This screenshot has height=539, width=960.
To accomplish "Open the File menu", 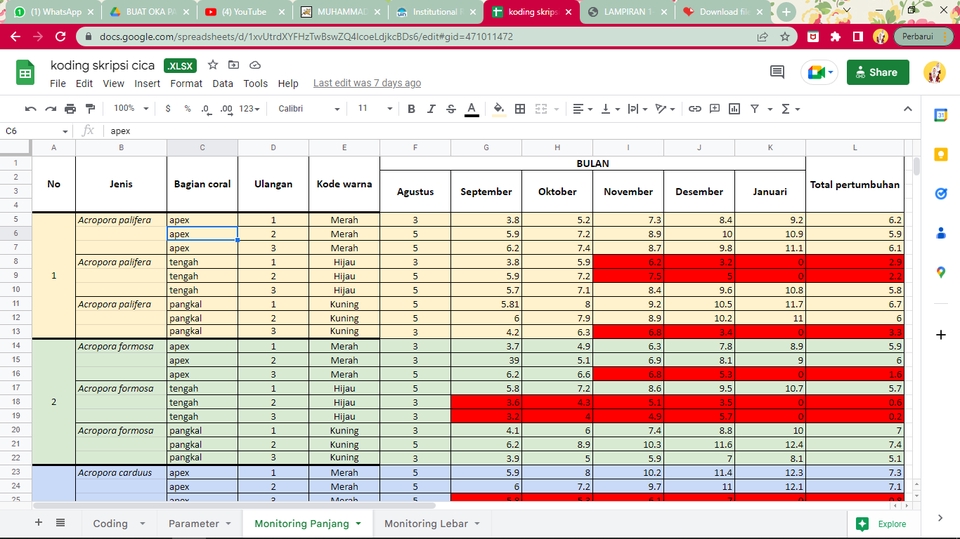I will (58, 83).
